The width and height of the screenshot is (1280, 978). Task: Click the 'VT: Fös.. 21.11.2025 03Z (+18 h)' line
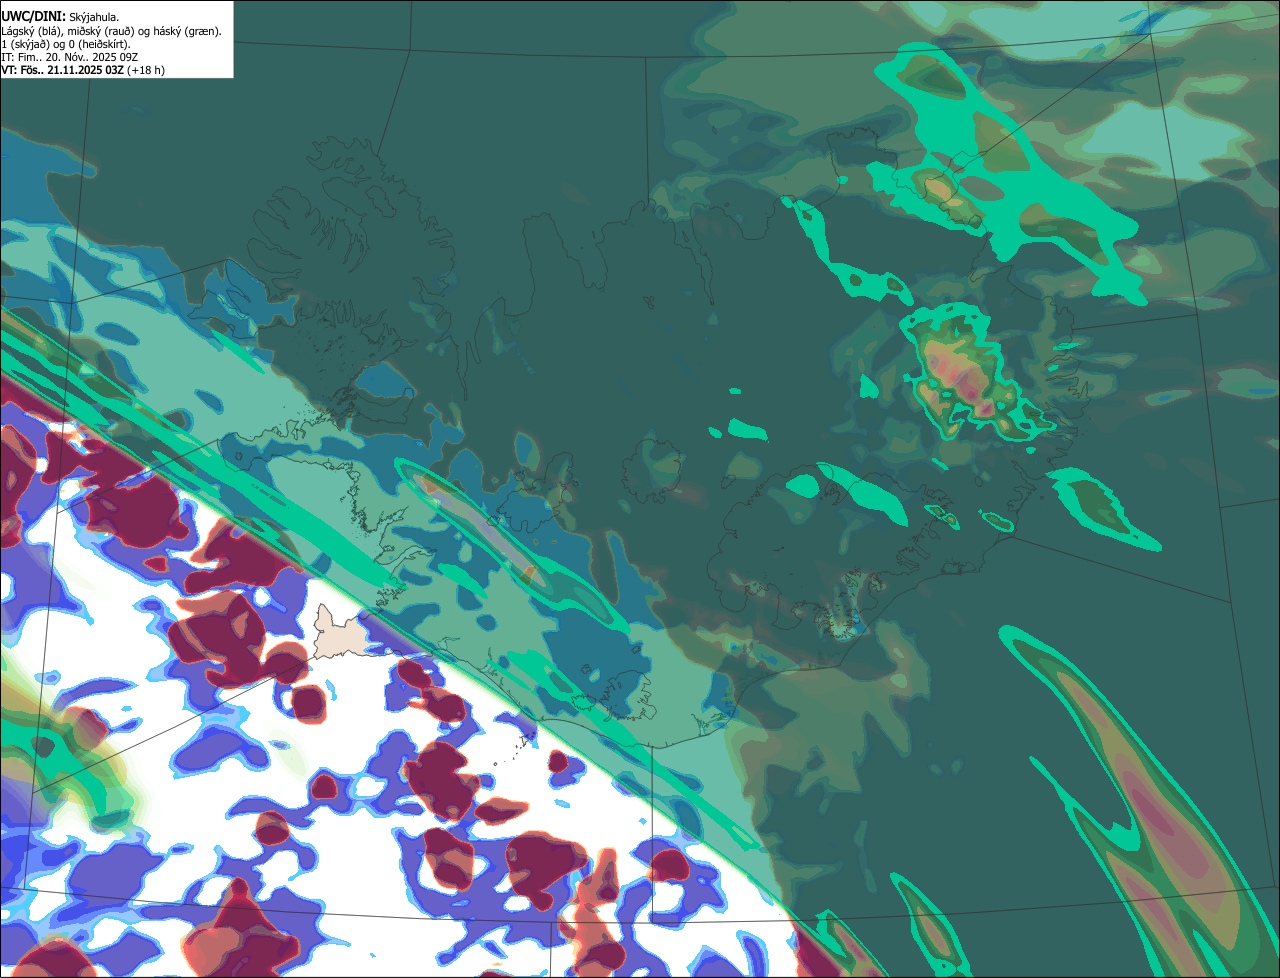coord(83,70)
